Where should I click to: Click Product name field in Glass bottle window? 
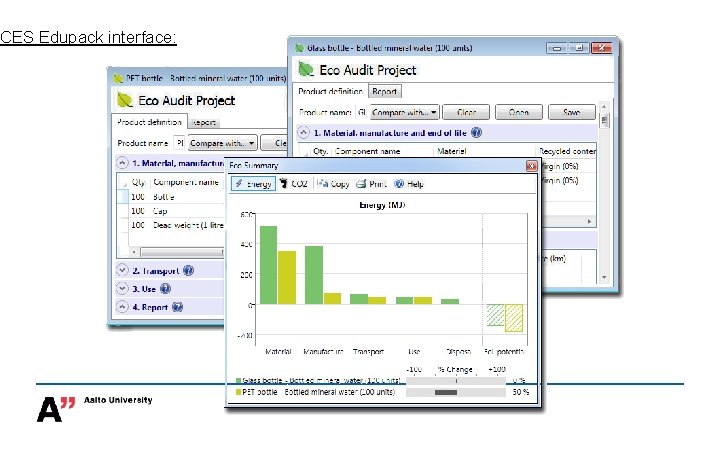362,112
